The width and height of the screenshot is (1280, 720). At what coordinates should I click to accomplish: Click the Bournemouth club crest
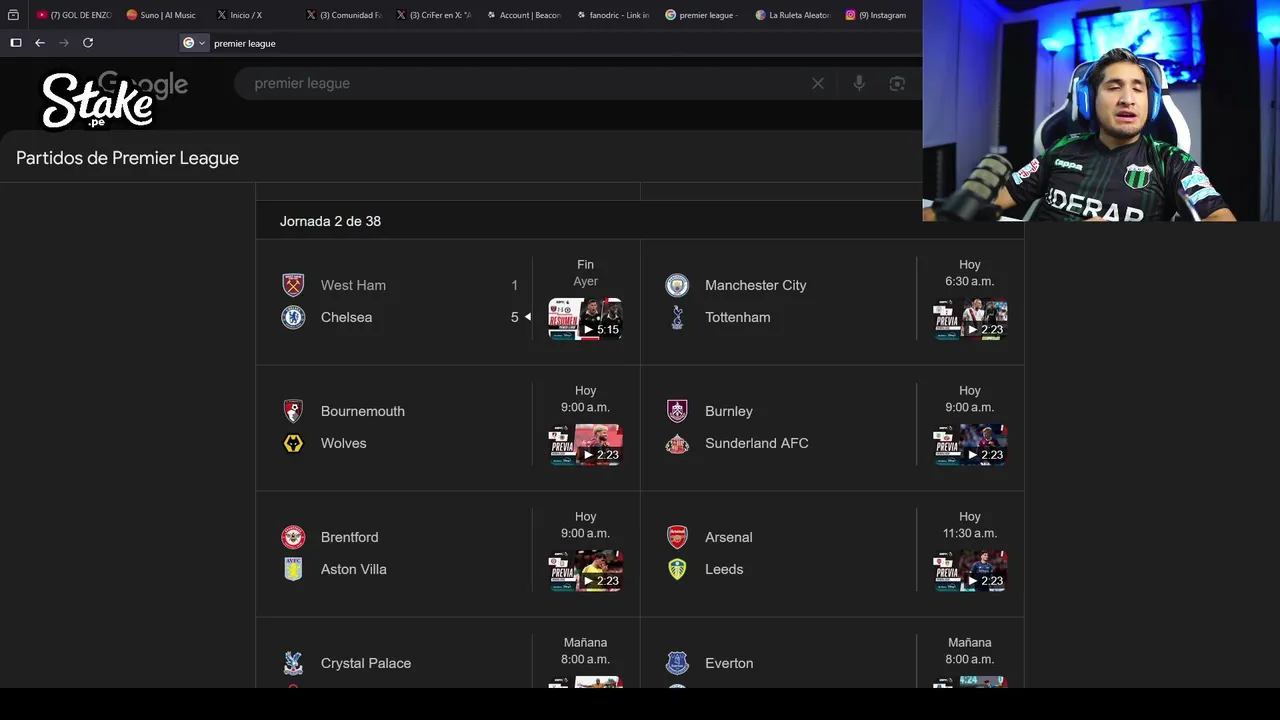(293, 411)
